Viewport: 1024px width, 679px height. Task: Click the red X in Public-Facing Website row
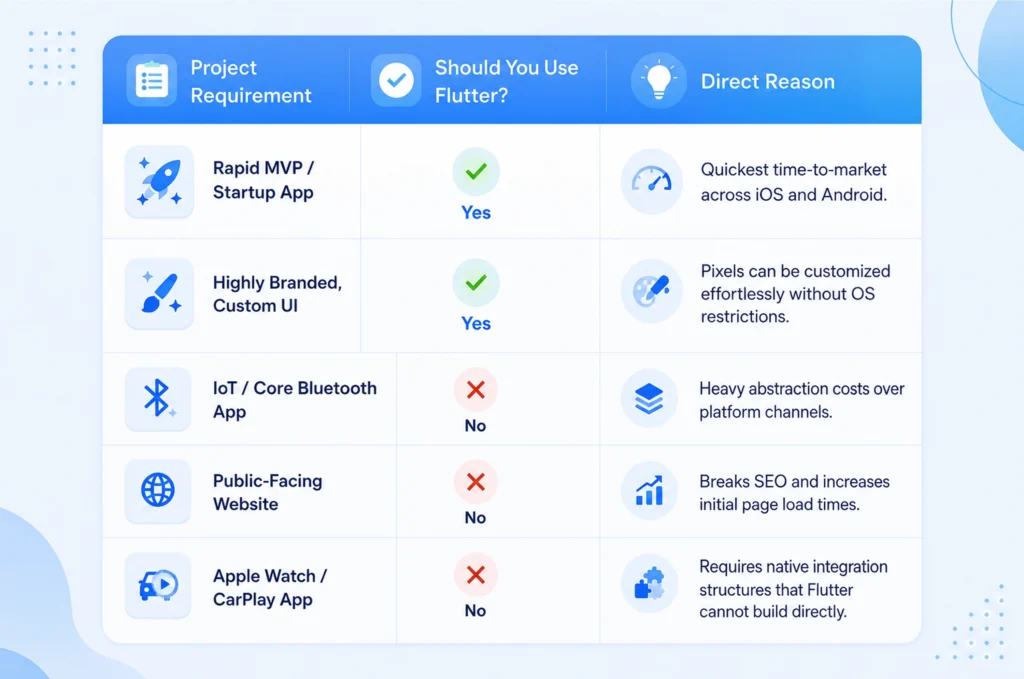(x=475, y=482)
